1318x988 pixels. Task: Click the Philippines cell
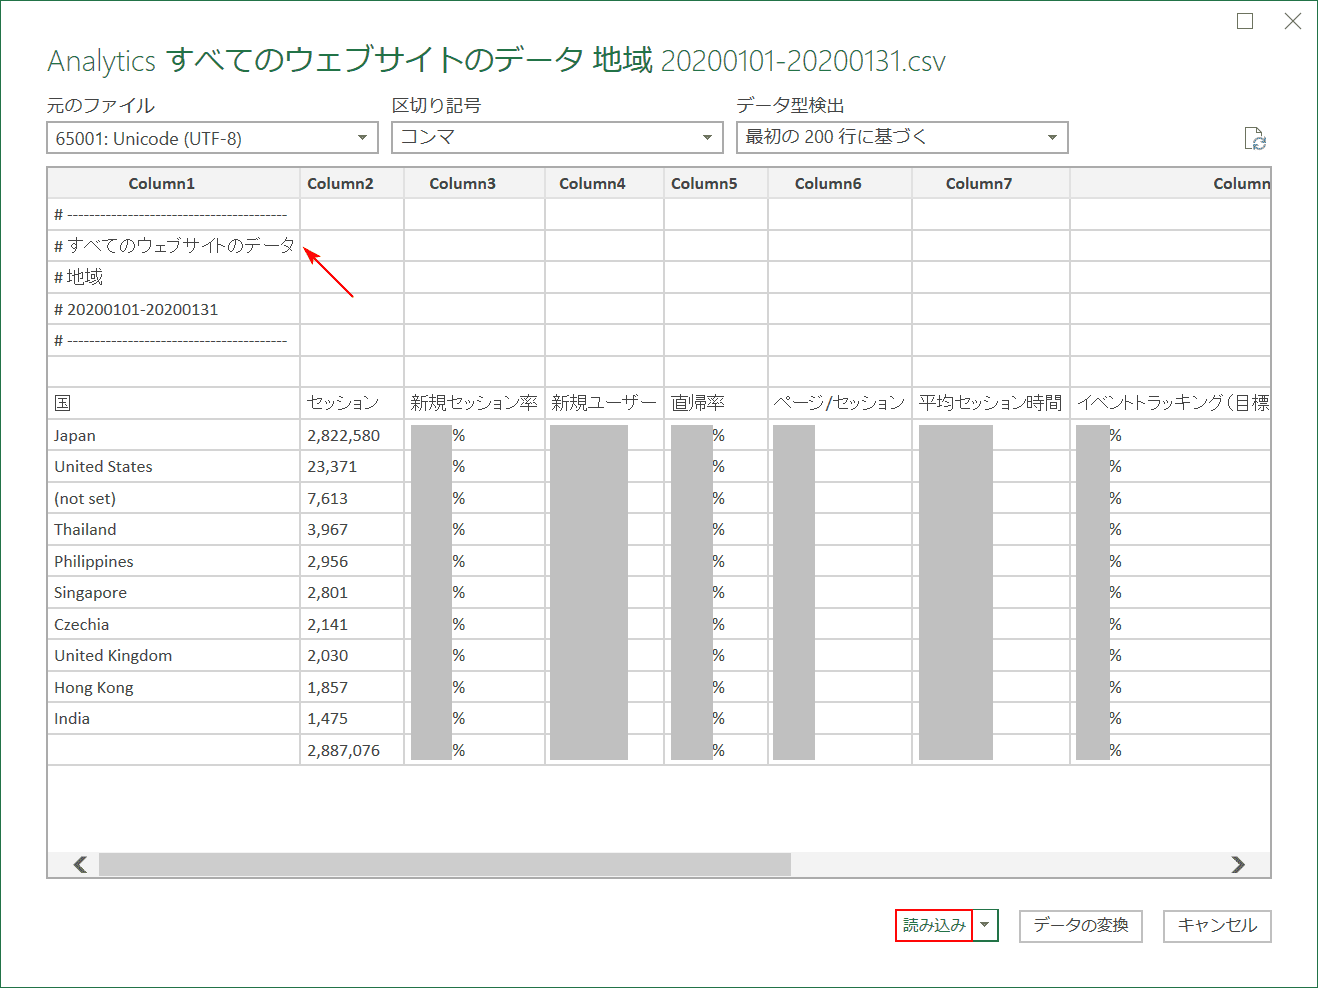(174, 561)
